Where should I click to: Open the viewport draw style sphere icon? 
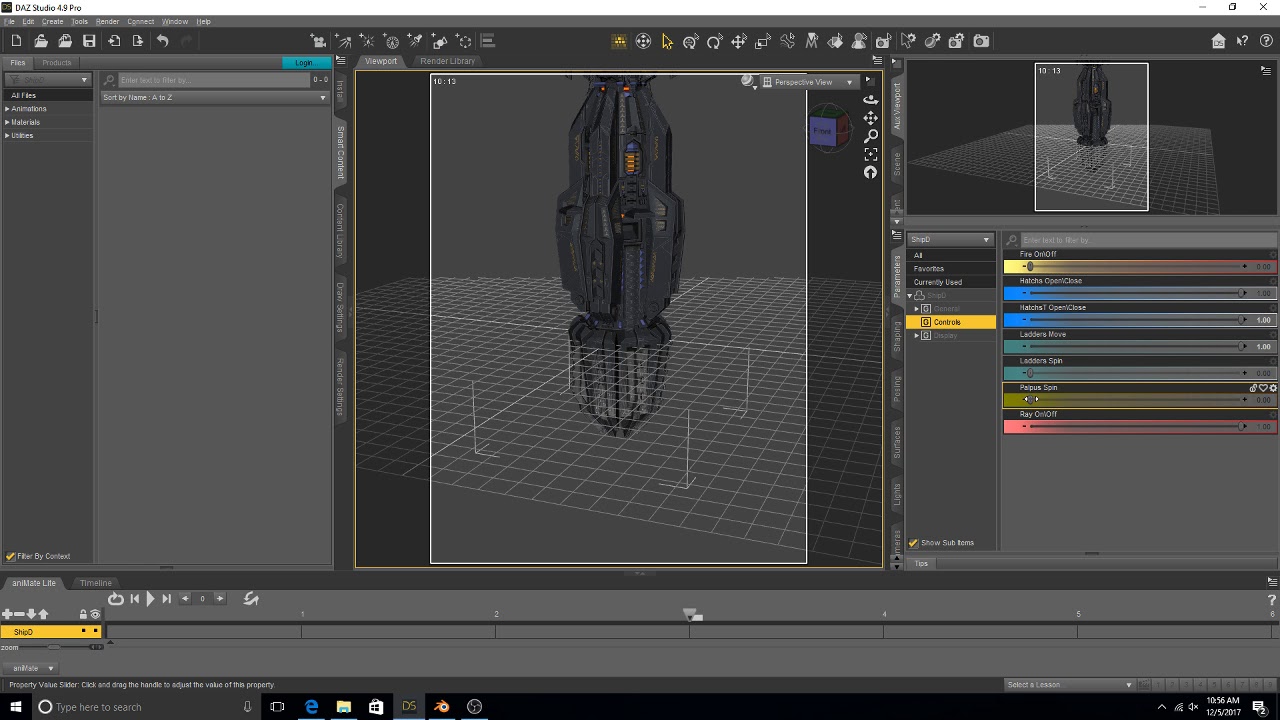(748, 82)
